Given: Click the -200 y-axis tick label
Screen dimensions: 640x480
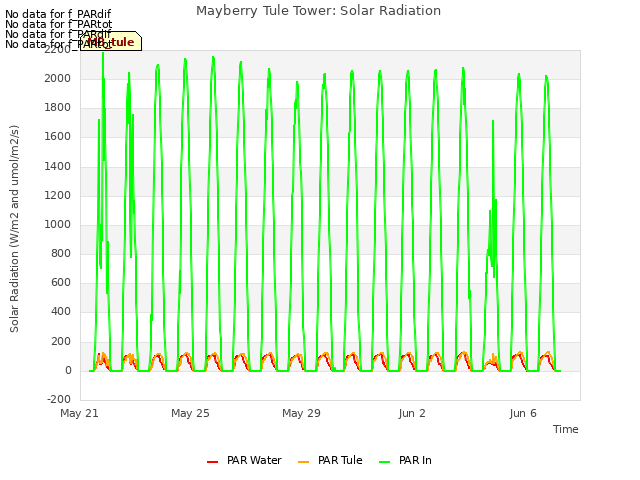Looking at the screenshot, I should pyautogui.click(x=59, y=399).
